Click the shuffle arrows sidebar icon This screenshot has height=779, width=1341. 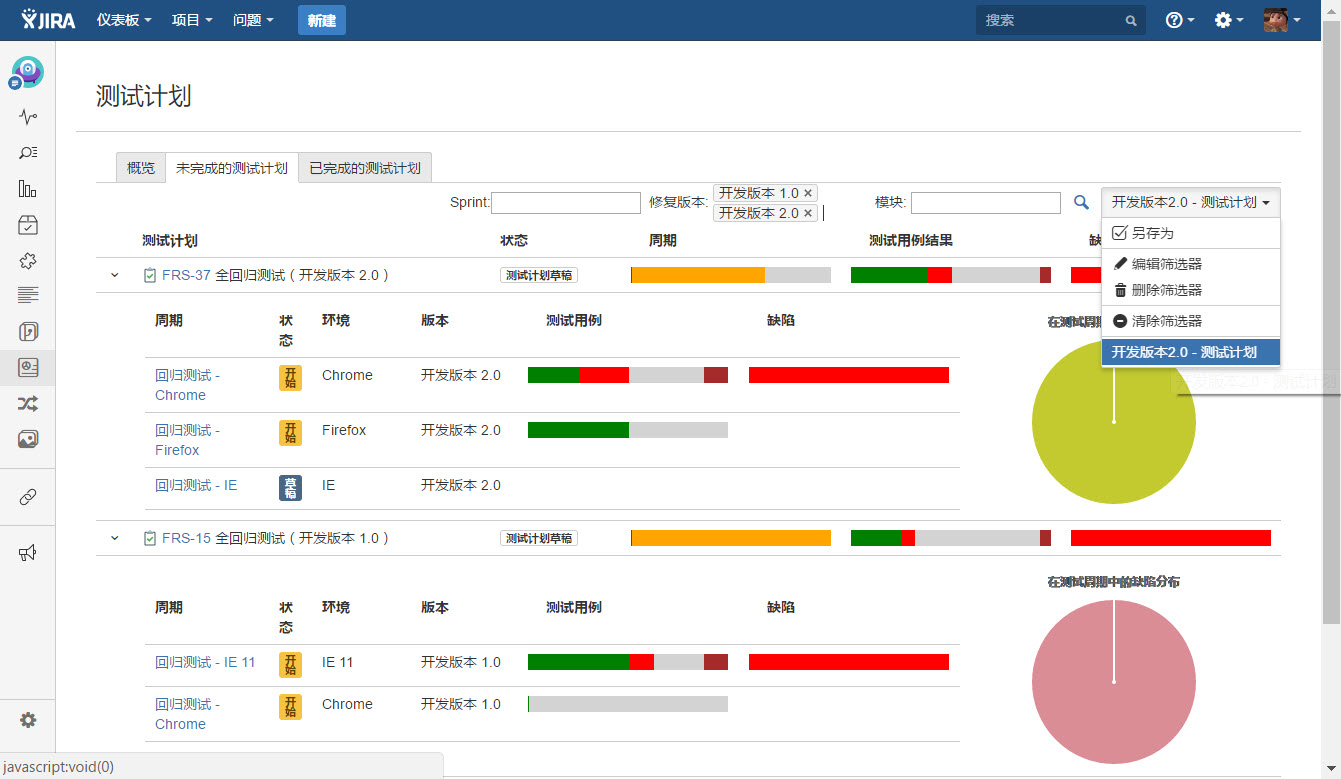28,403
